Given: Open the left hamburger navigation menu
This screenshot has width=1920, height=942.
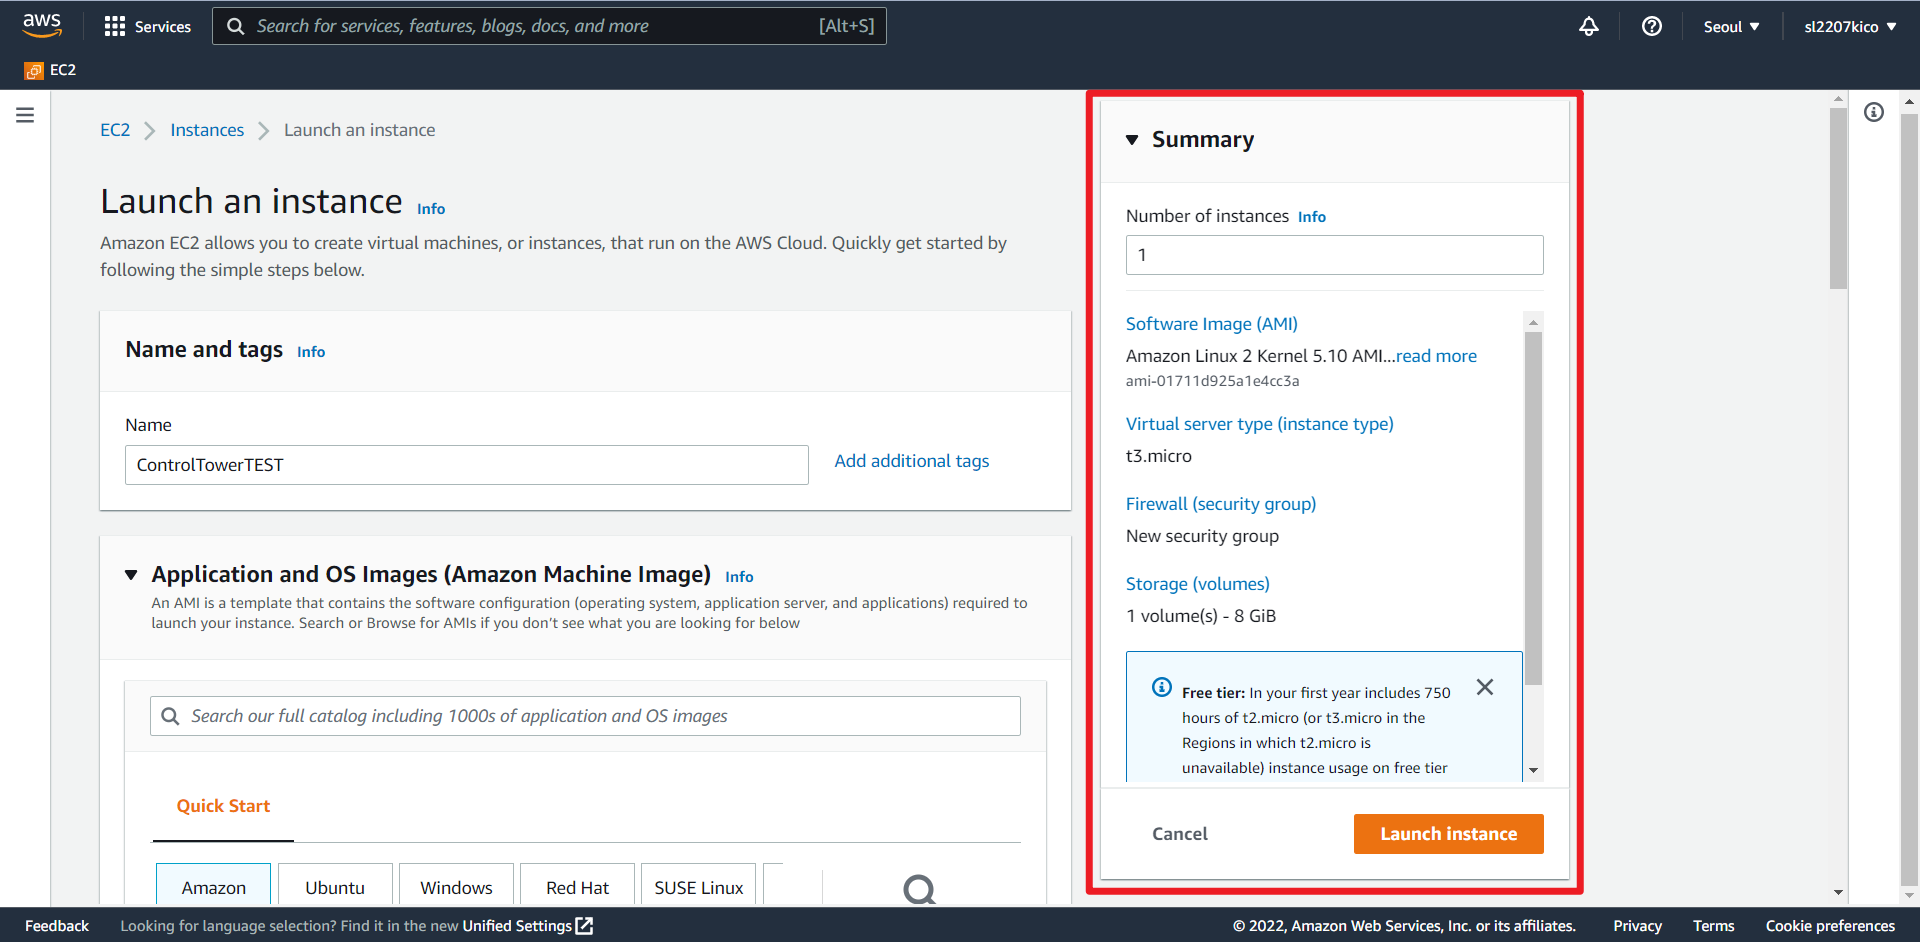Looking at the screenshot, I should coord(25,115).
